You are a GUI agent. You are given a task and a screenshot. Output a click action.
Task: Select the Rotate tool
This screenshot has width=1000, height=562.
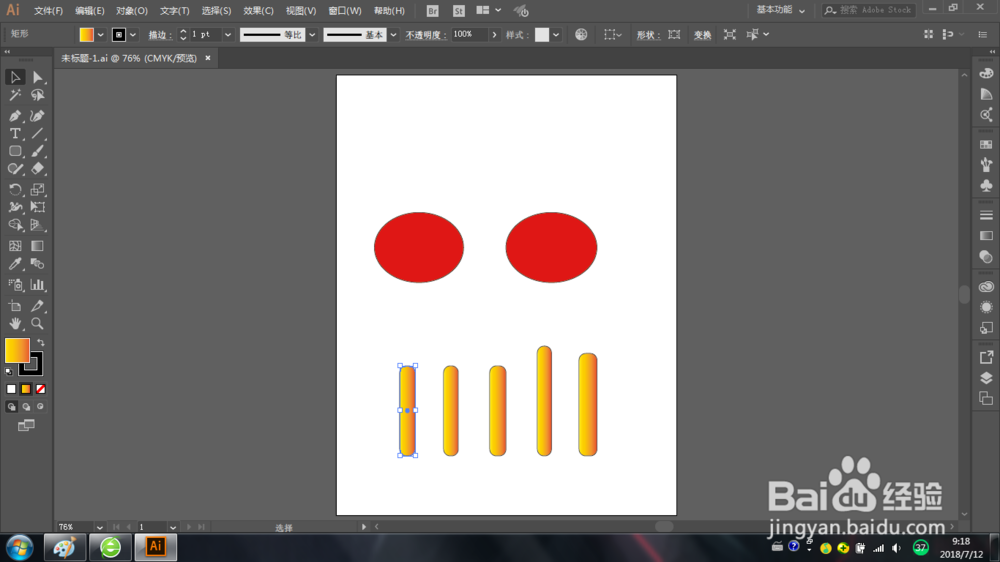(x=15, y=189)
